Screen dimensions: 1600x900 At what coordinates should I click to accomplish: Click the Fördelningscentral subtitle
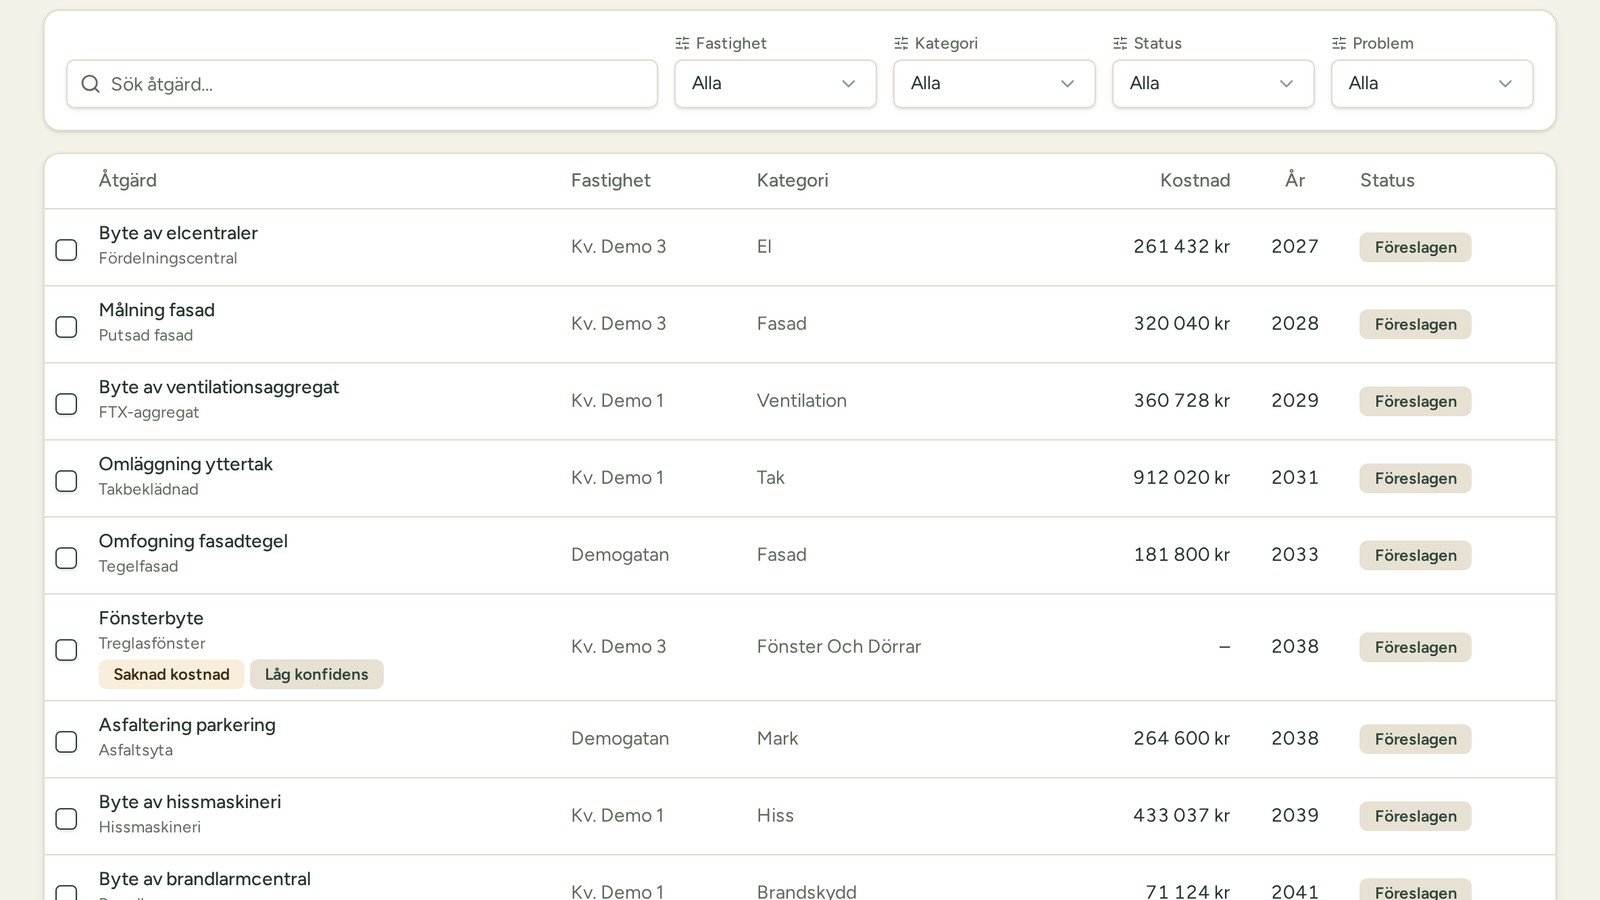point(168,258)
